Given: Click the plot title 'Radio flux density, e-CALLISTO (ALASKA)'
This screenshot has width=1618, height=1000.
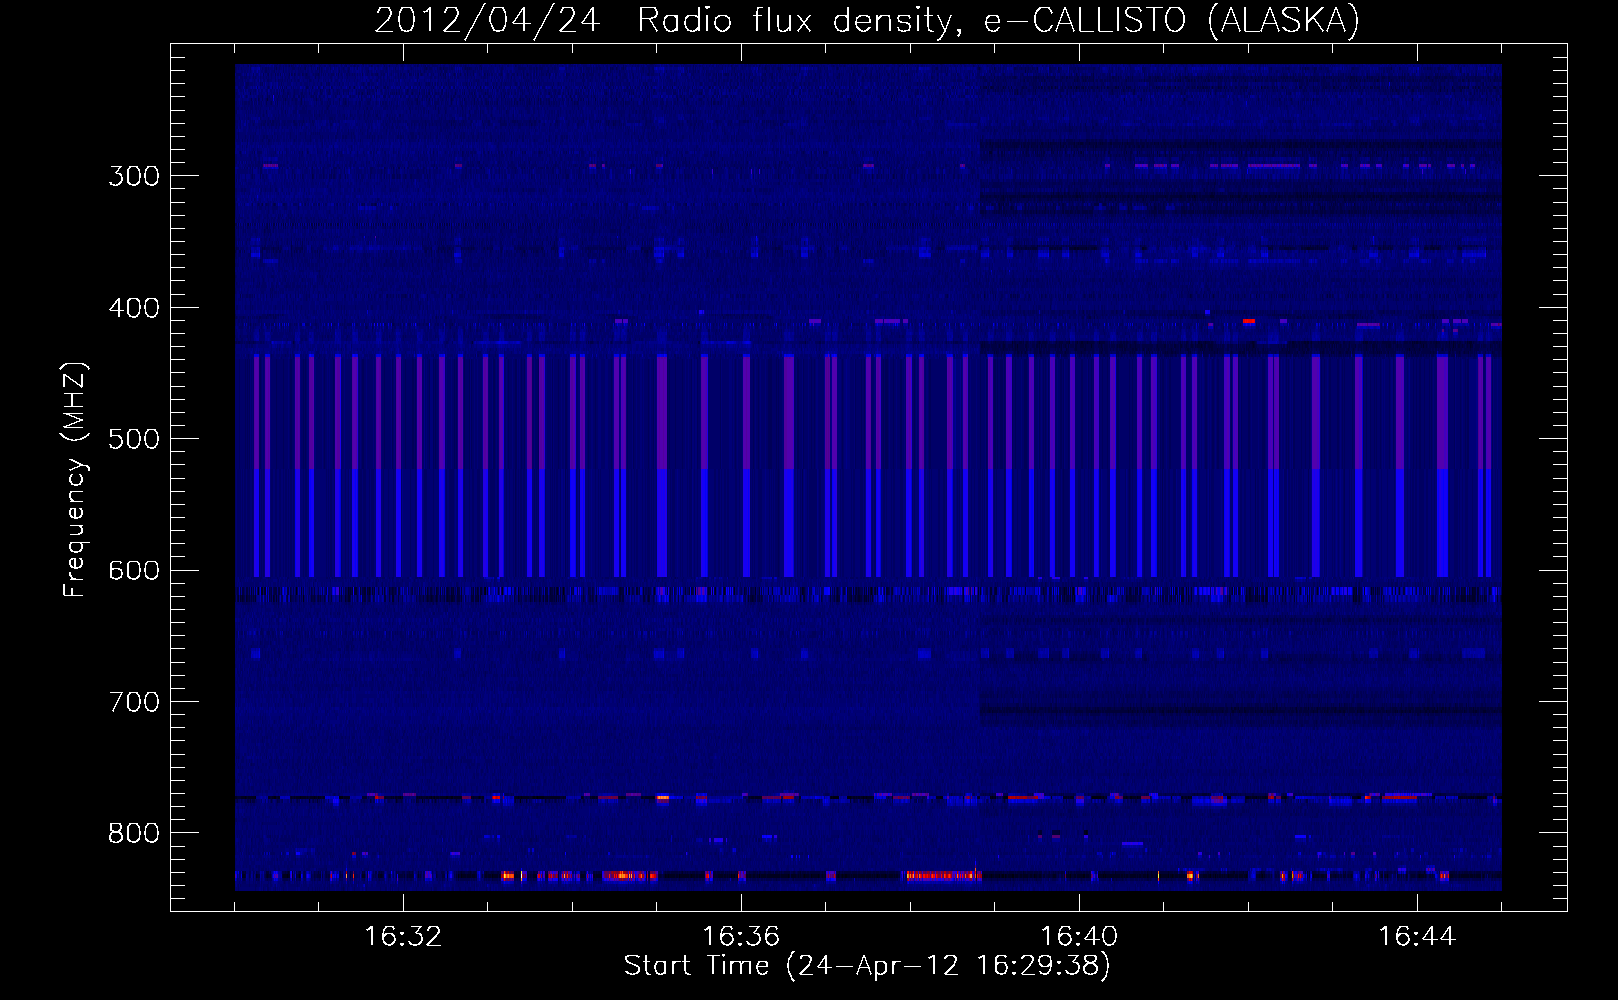Looking at the screenshot, I should coord(999,20).
